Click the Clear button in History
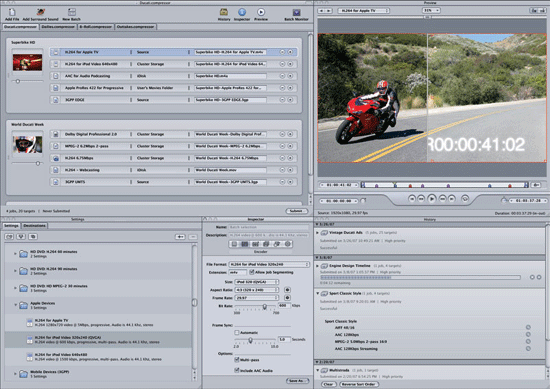550x389 pixels. 328,384
